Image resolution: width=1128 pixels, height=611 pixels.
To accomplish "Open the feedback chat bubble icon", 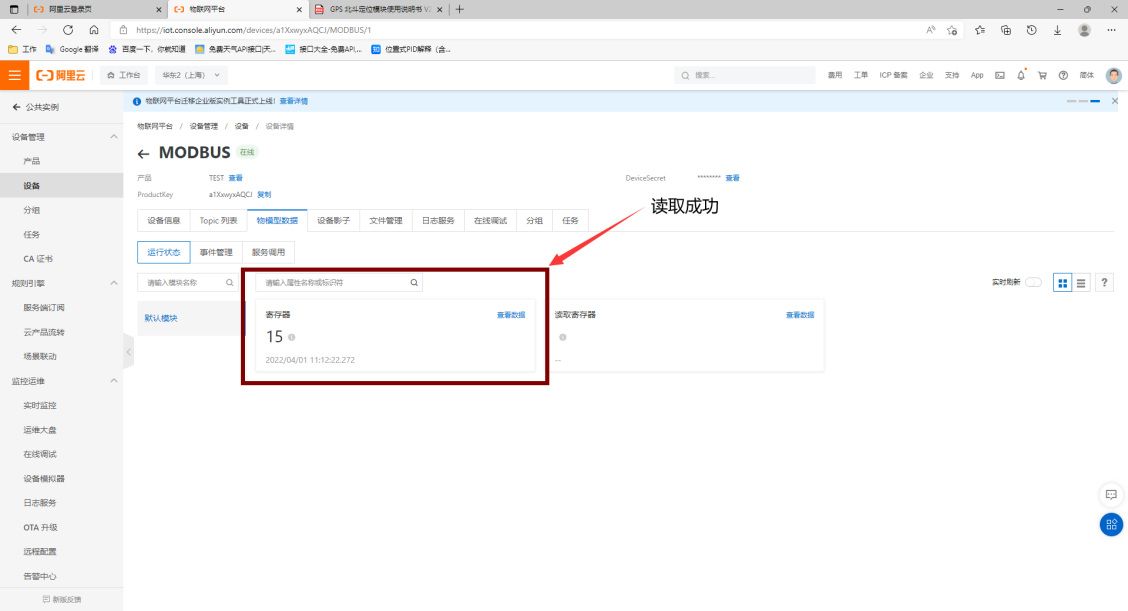I will coord(1111,494).
